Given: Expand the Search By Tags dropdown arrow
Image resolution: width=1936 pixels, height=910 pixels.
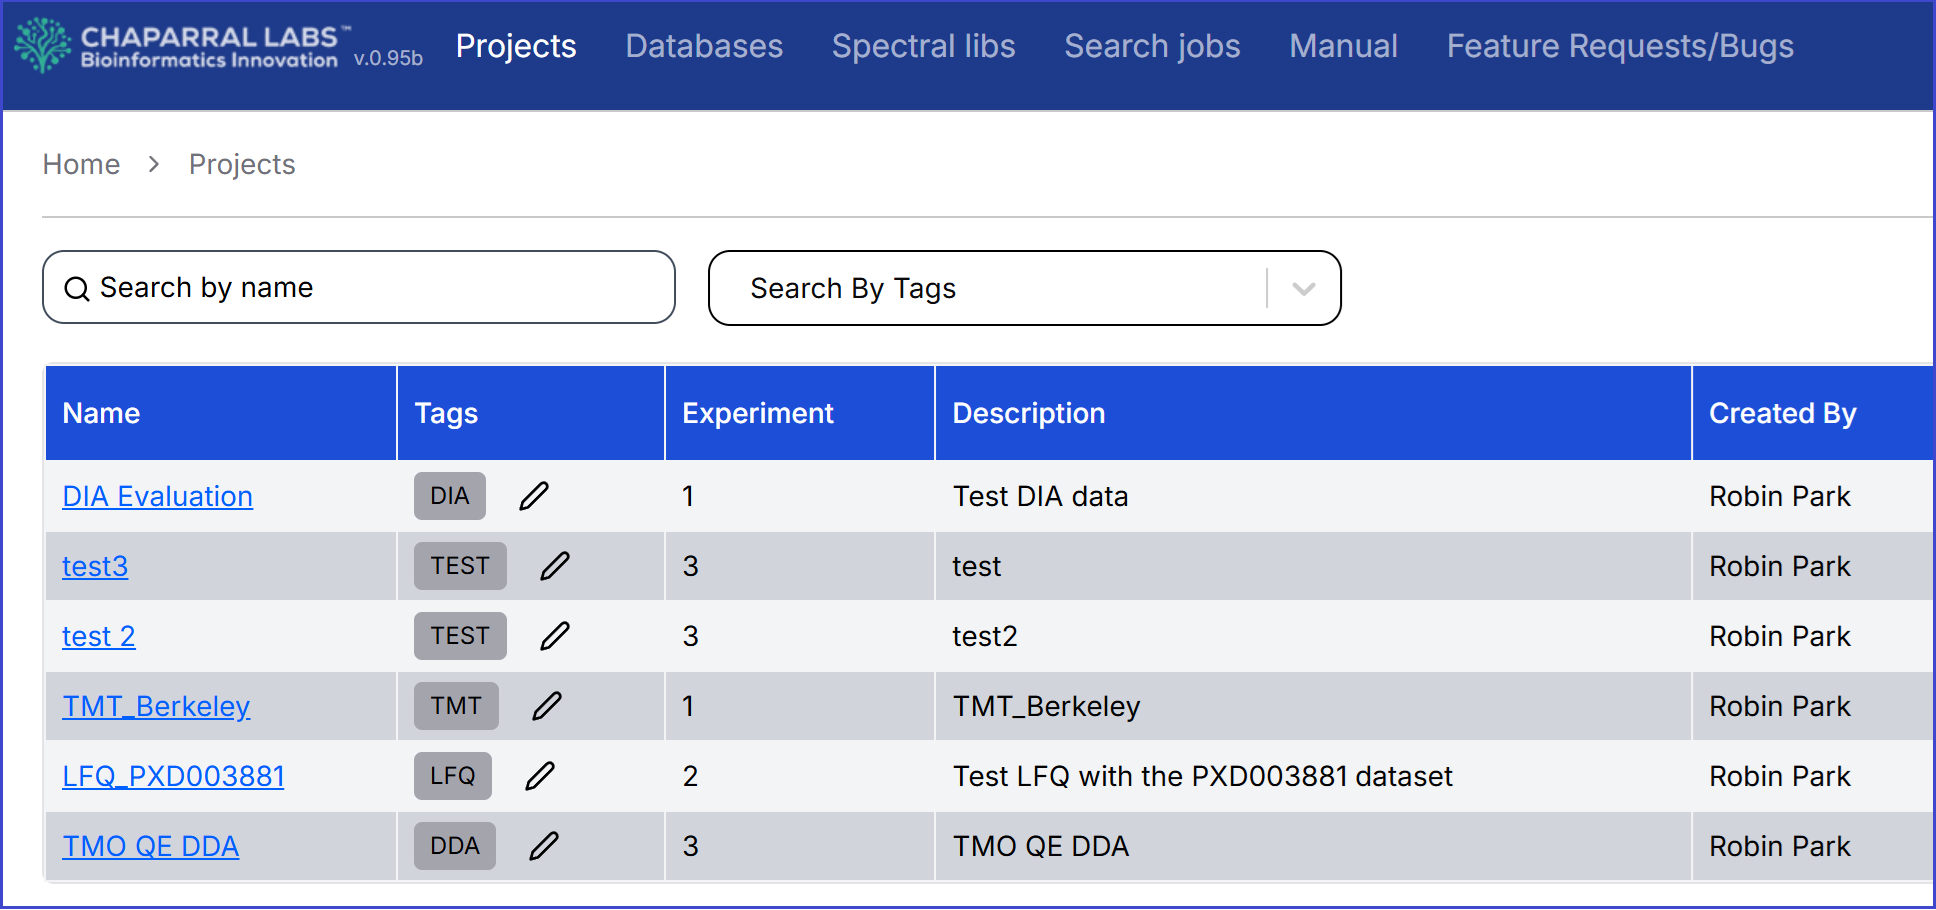Looking at the screenshot, I should [1303, 289].
